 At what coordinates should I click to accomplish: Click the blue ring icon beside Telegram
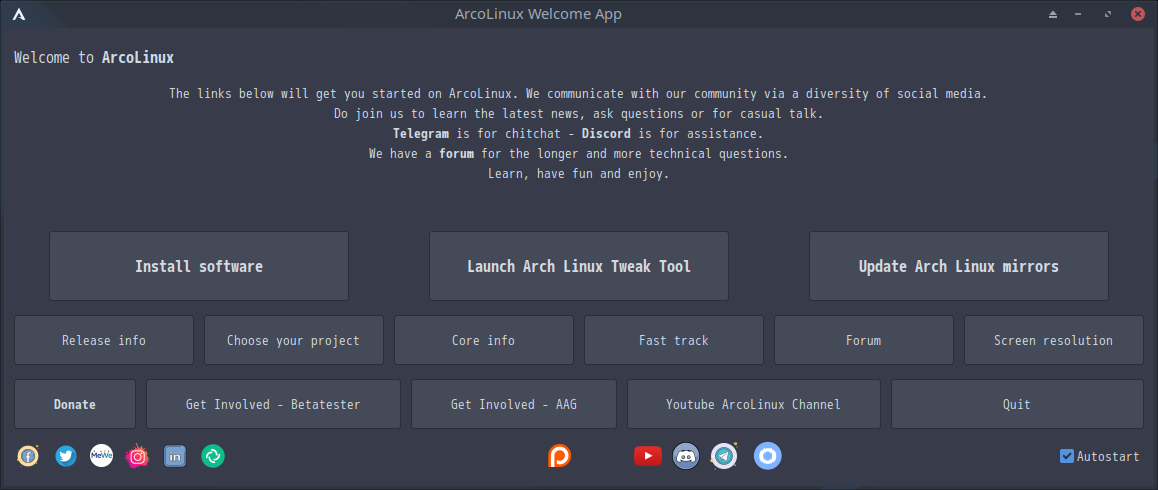click(x=768, y=456)
